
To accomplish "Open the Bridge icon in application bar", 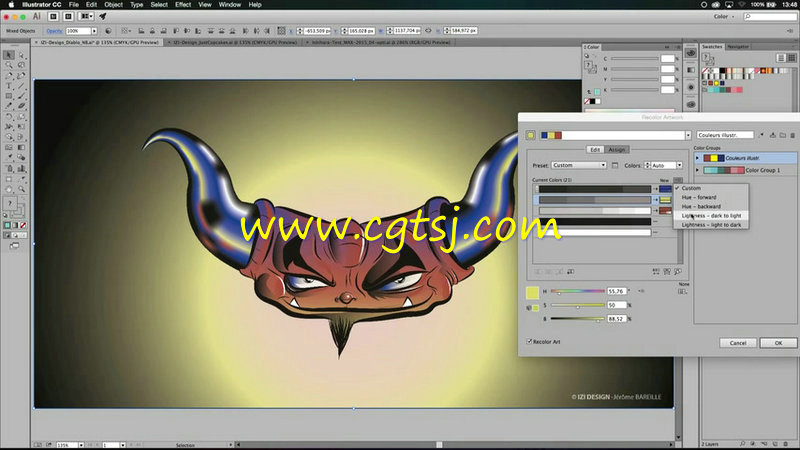I will pos(53,16).
